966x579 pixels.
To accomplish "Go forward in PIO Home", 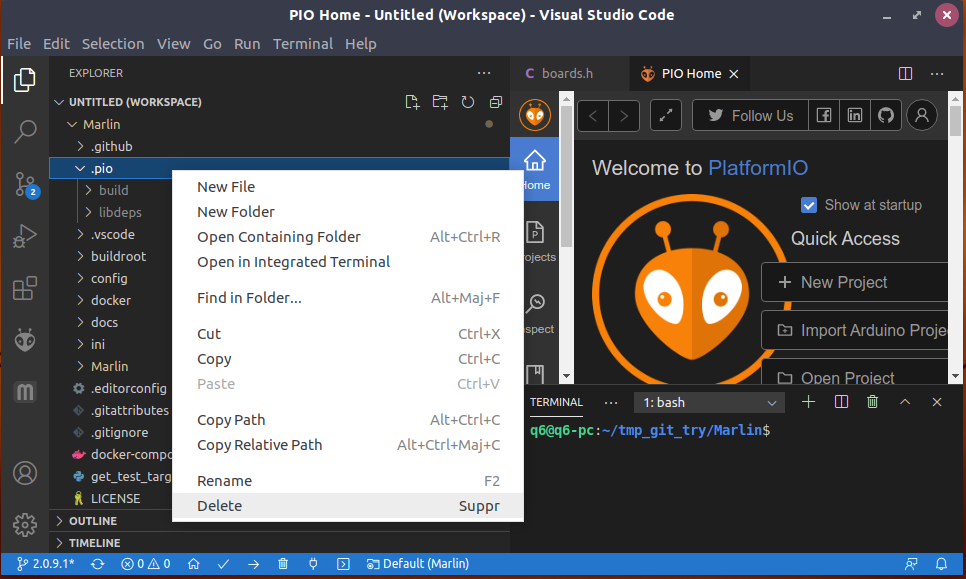I will click(623, 116).
